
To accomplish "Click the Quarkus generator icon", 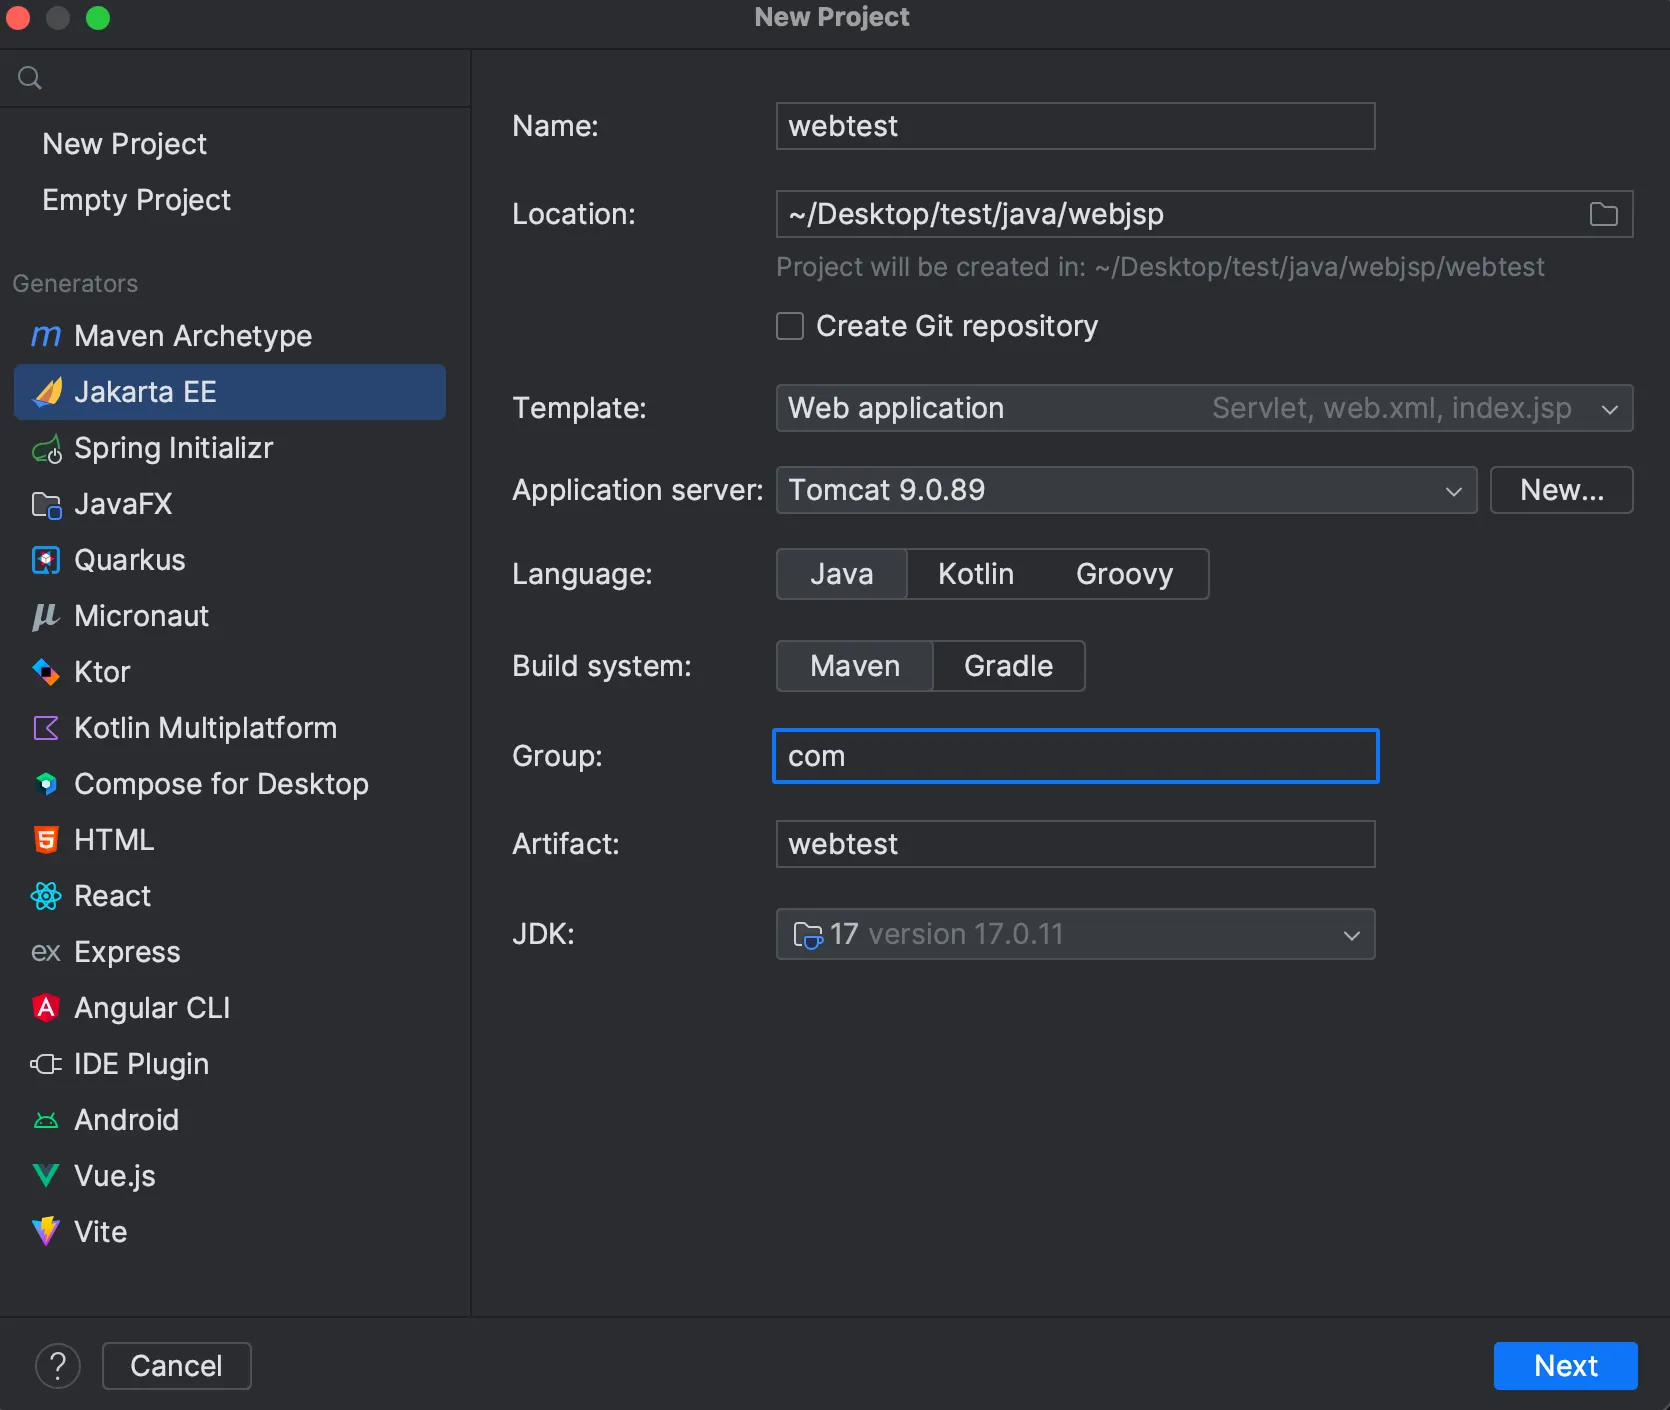I will pyautogui.click(x=46, y=560).
